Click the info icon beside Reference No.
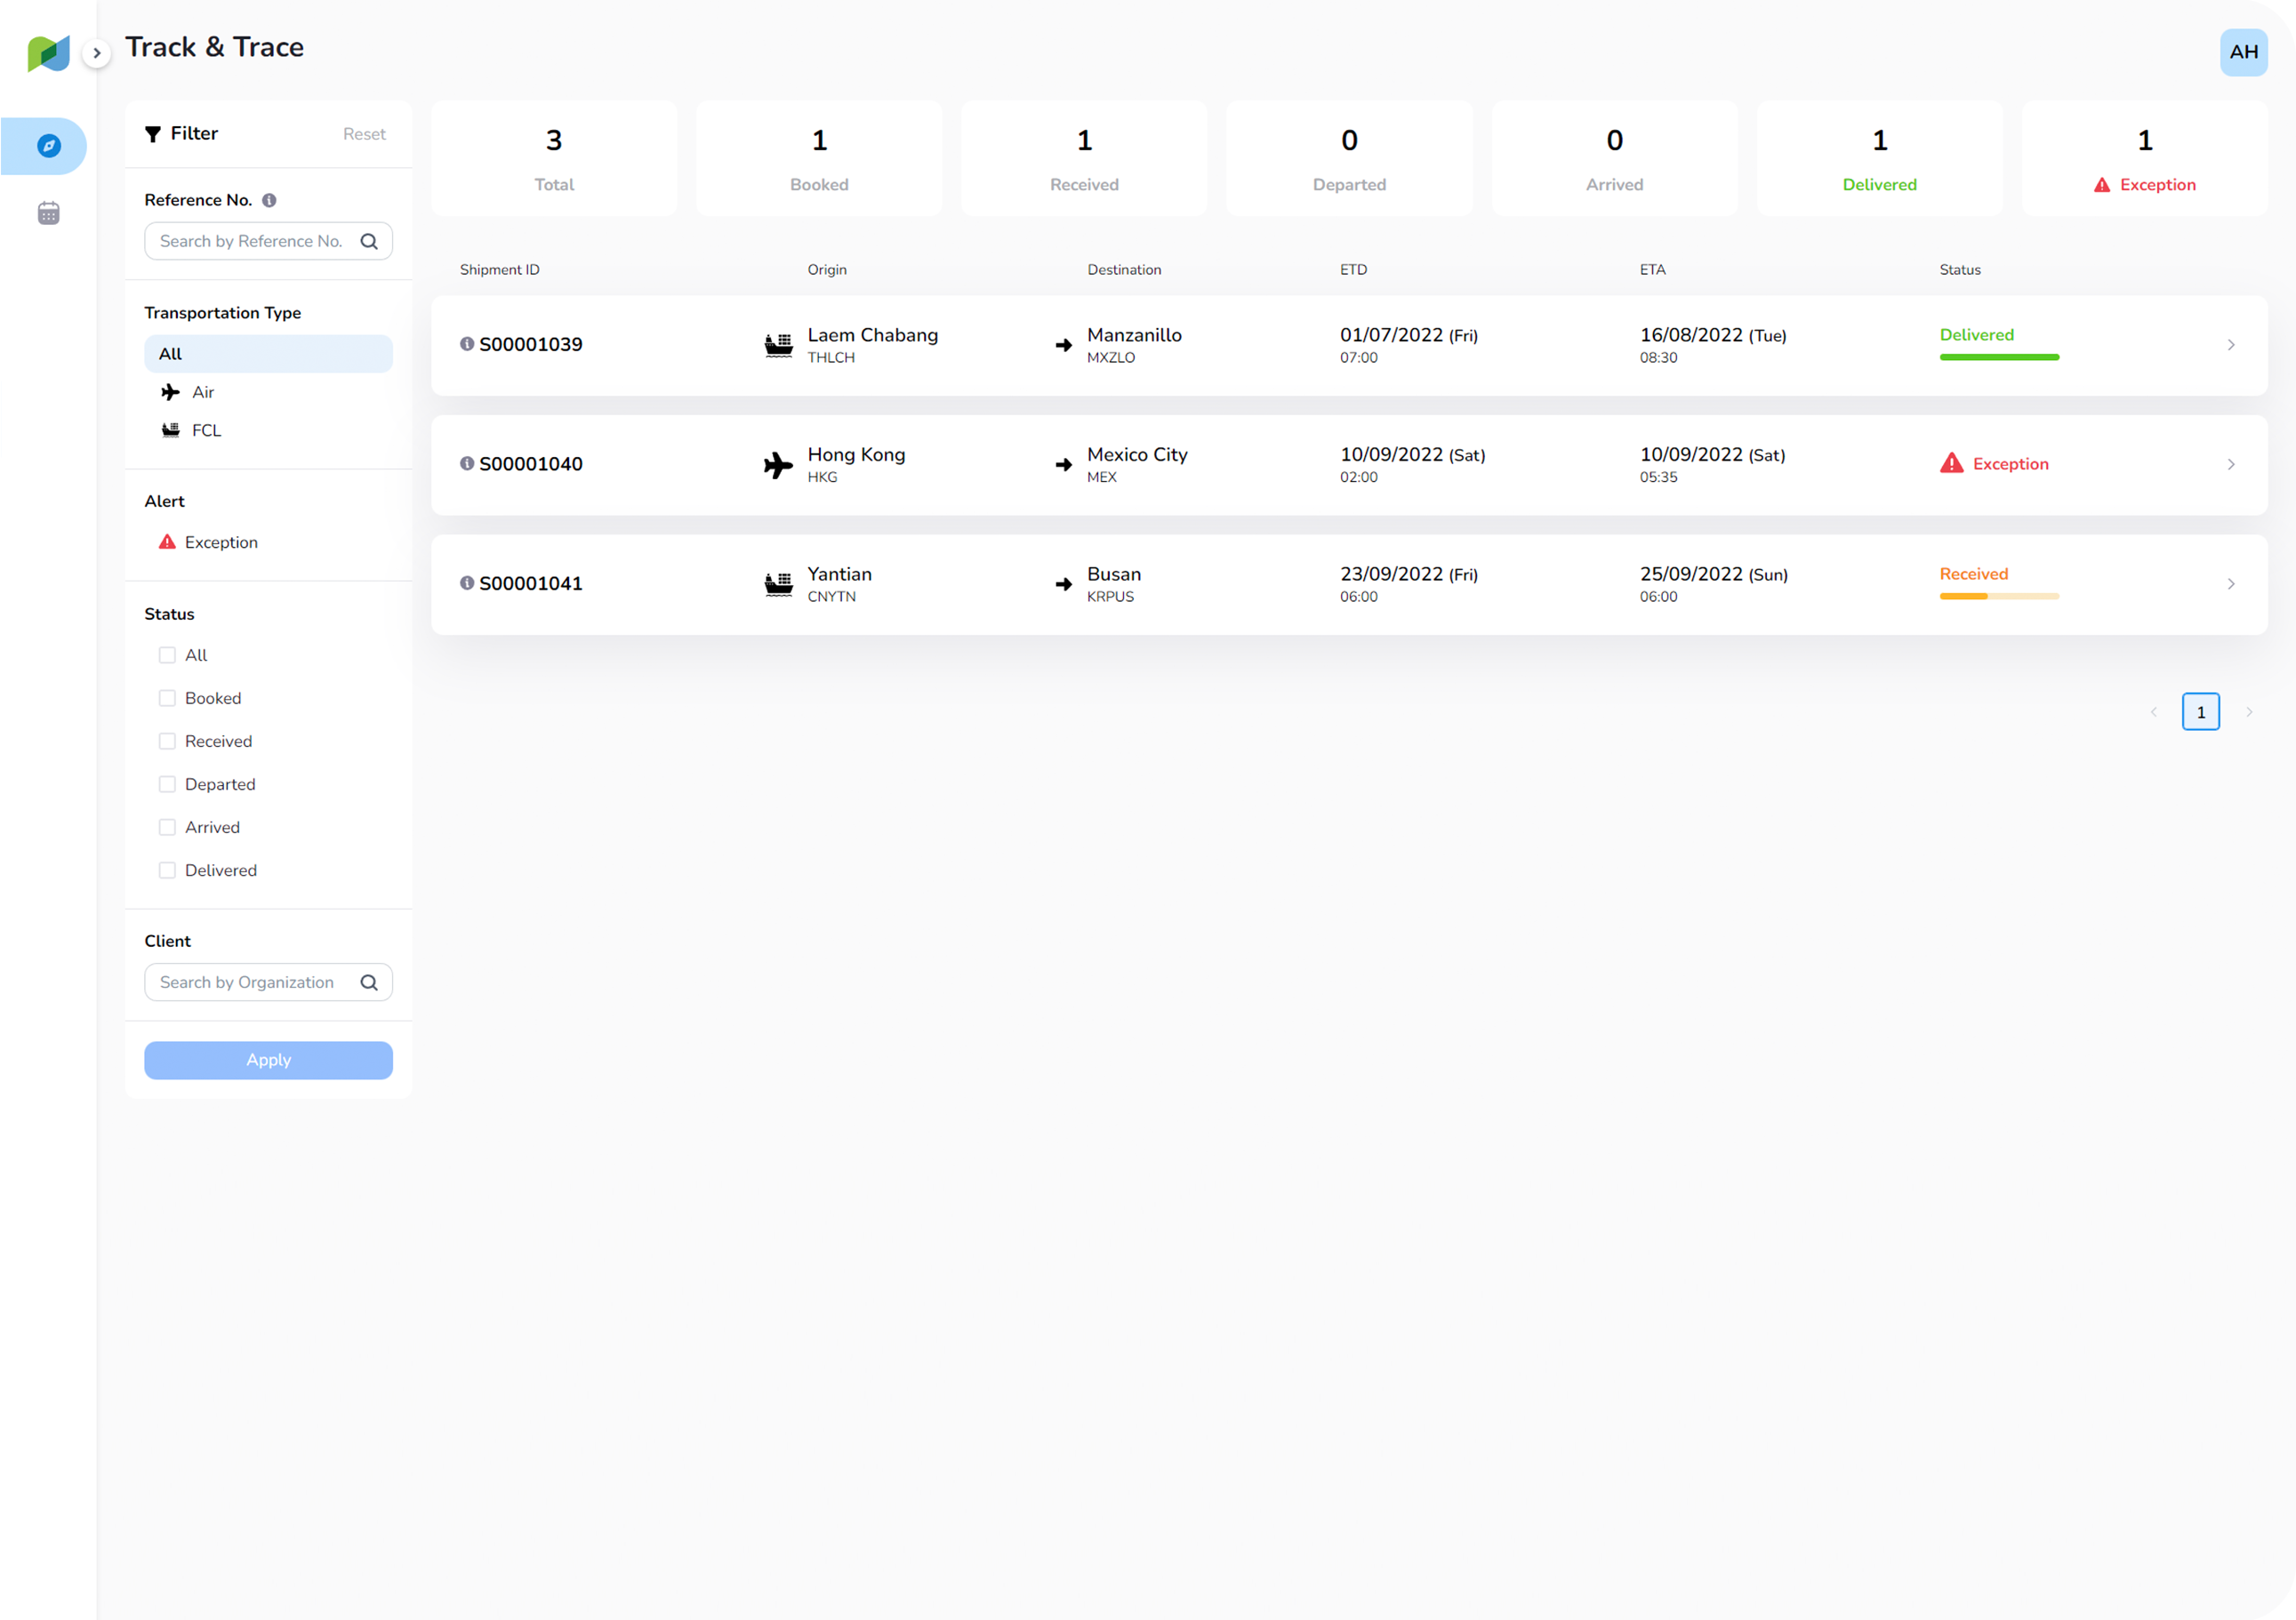This screenshot has width=2296, height=1620. 269,200
